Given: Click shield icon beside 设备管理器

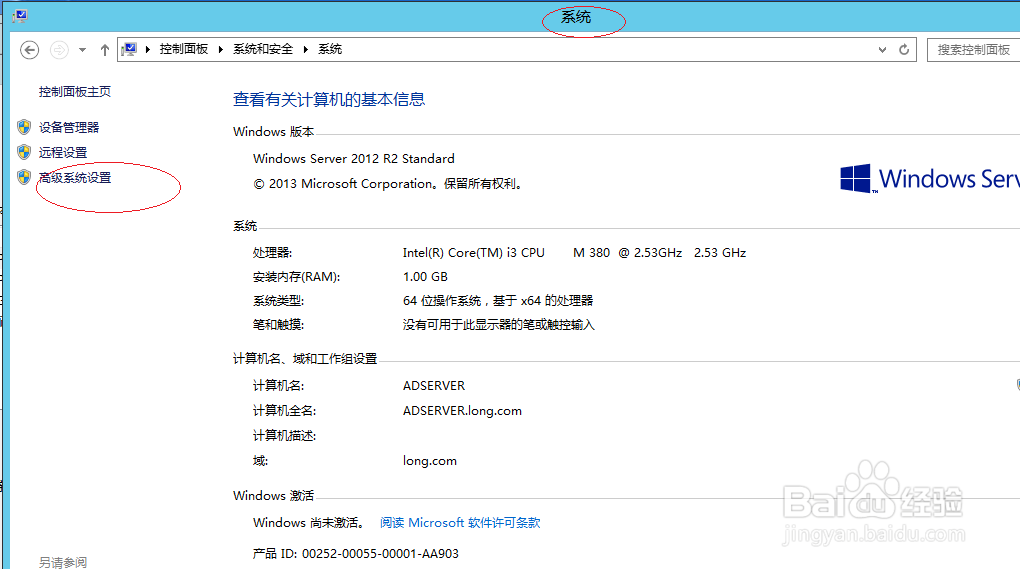Looking at the screenshot, I should [24, 127].
